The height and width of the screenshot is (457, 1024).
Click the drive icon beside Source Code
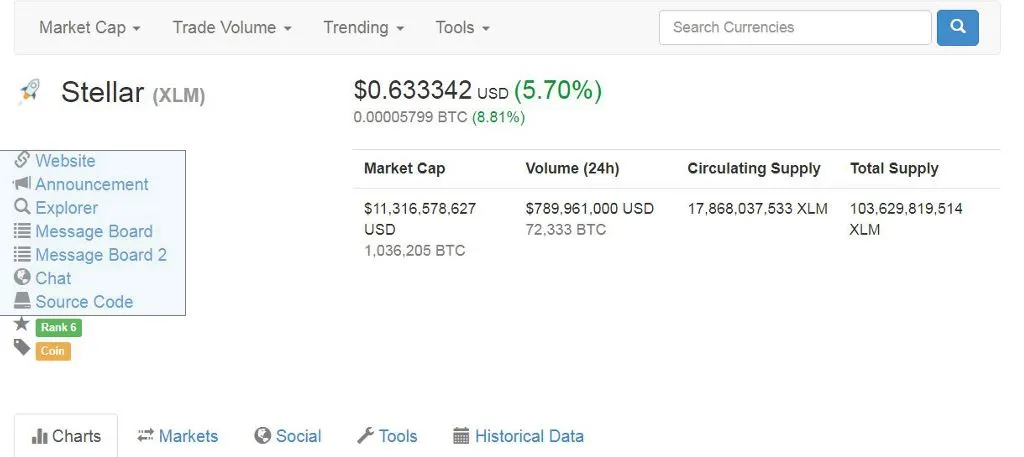pos(22,301)
